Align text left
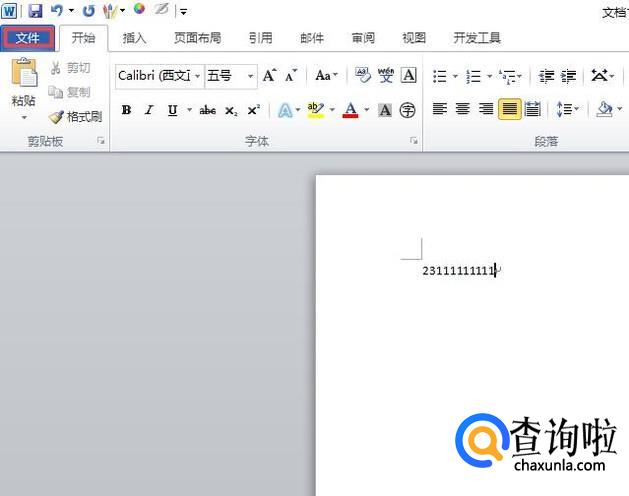 440,109
